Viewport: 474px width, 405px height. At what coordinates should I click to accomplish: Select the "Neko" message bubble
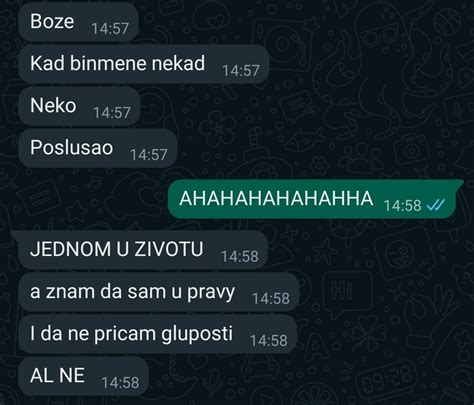tap(79, 106)
